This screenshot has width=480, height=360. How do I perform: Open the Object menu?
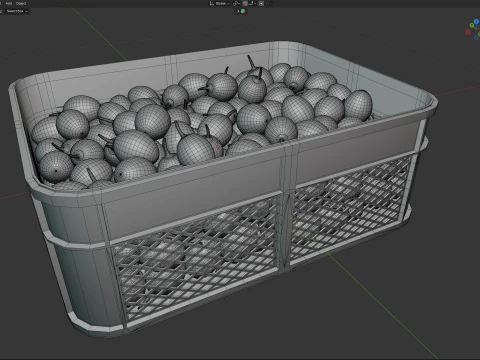click(21, 3)
